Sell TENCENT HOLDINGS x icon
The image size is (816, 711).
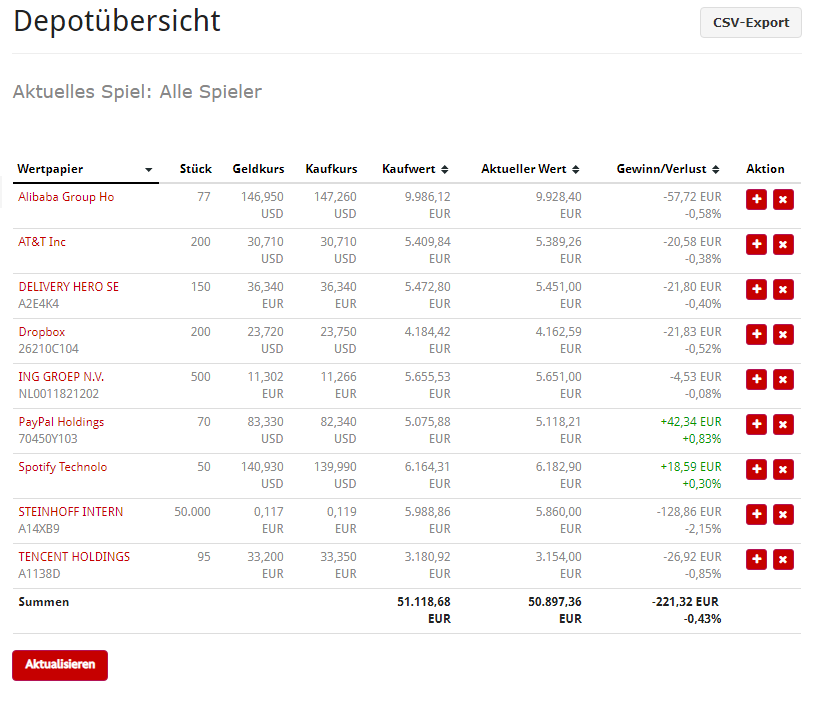[783, 560]
